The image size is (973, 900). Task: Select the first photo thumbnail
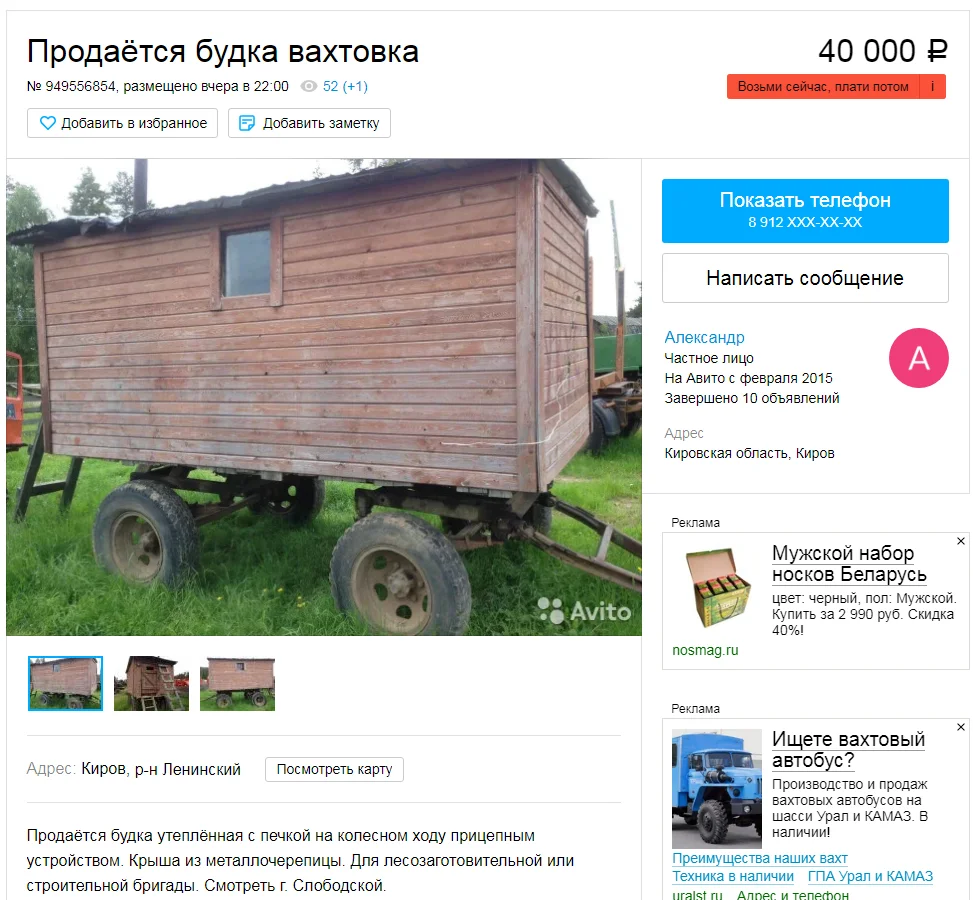[x=65, y=683]
